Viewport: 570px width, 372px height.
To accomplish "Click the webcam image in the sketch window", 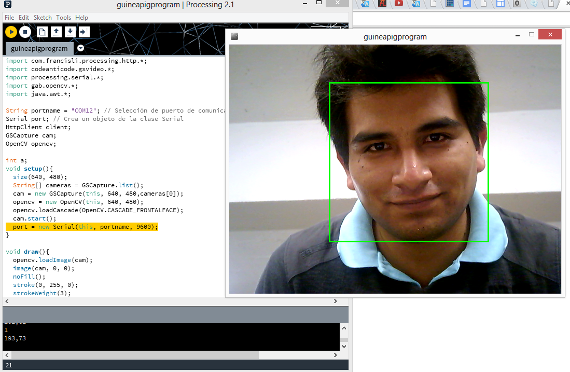I will (x=395, y=169).
